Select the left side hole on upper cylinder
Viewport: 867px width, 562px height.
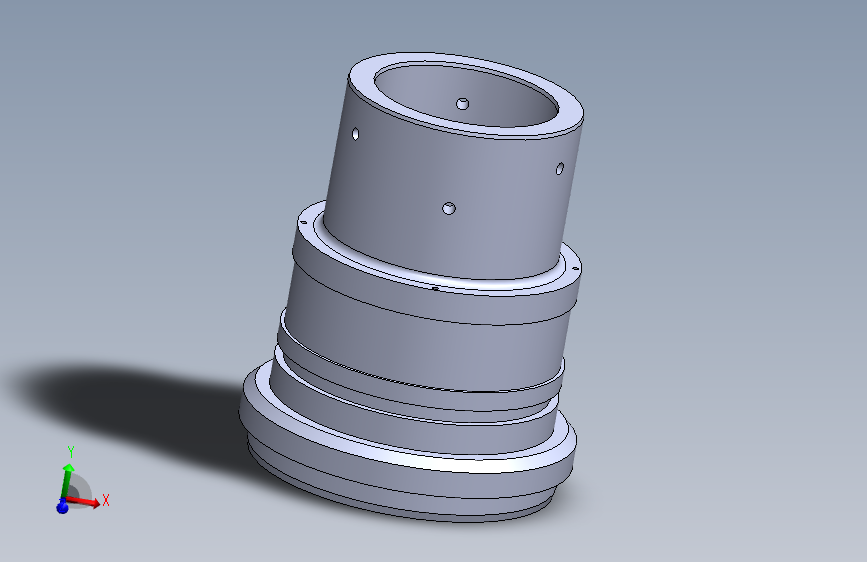356,134
